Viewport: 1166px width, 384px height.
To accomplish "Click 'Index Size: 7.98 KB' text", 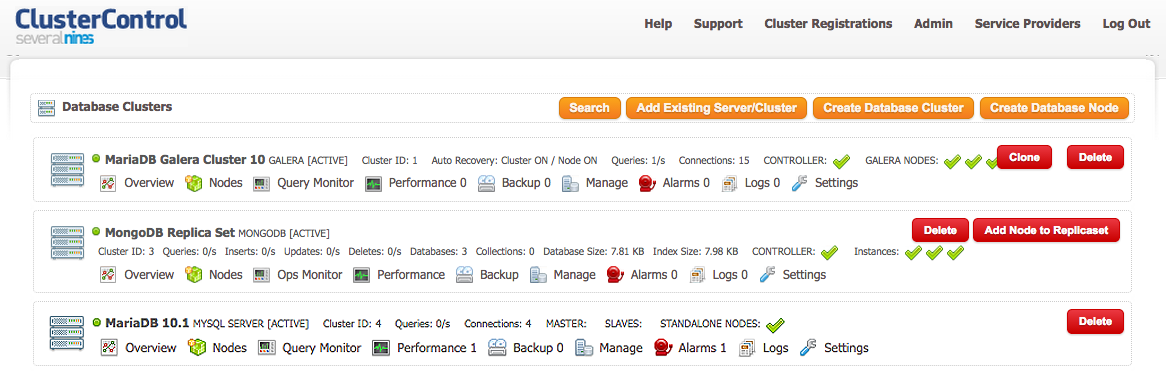I will [x=694, y=252].
